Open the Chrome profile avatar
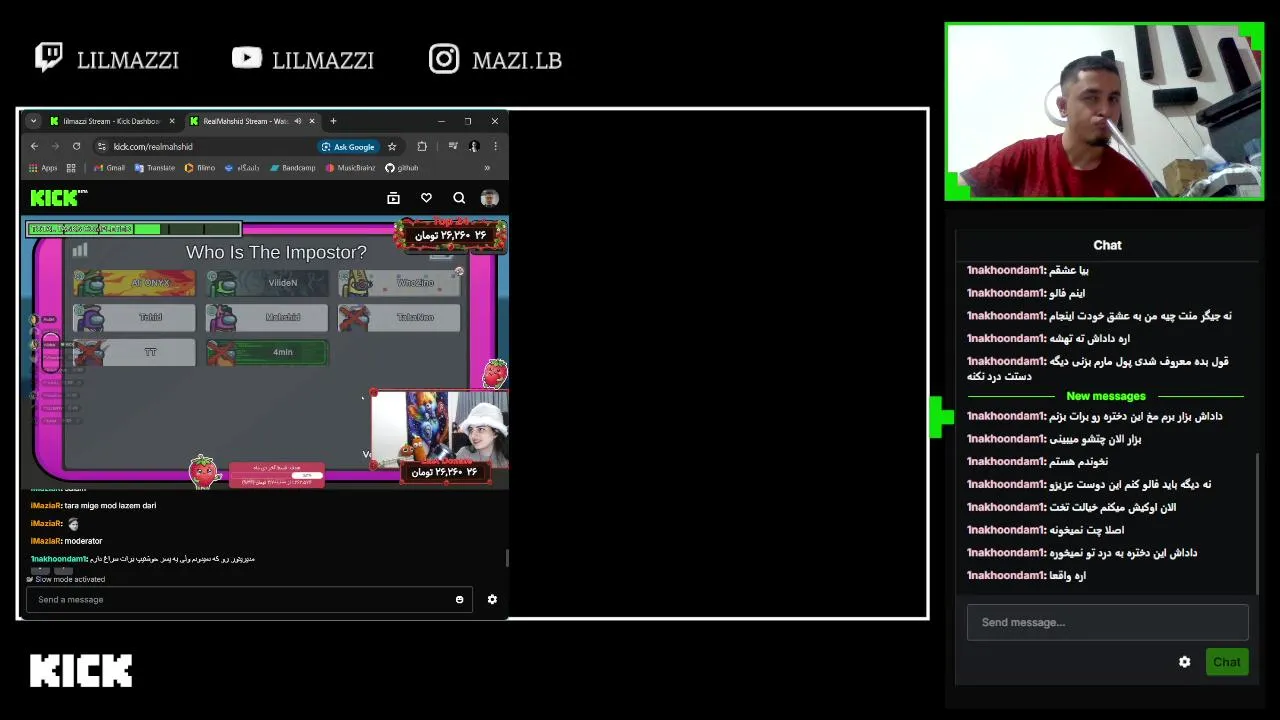 point(474,146)
